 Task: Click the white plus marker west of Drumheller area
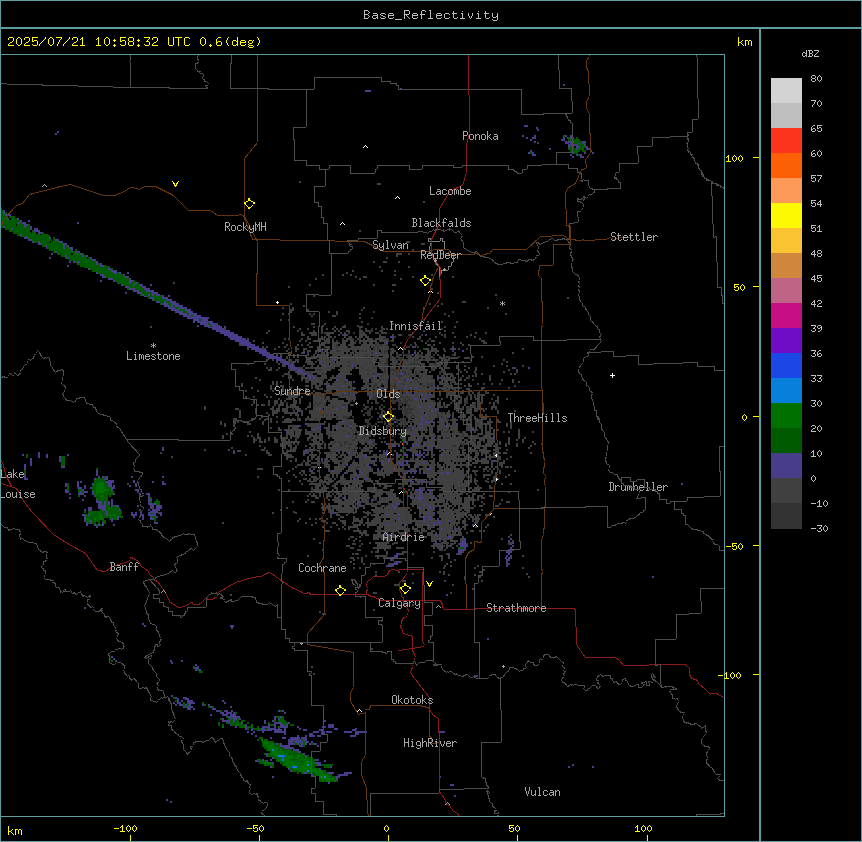[612, 375]
